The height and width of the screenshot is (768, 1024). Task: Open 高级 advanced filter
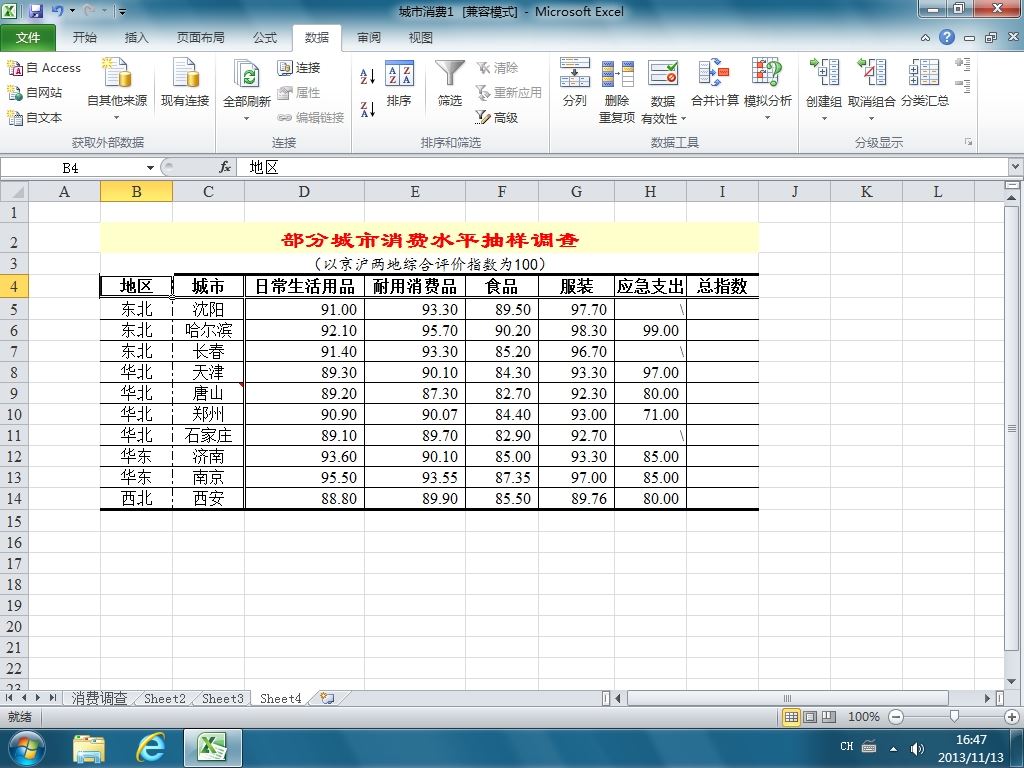pos(497,118)
